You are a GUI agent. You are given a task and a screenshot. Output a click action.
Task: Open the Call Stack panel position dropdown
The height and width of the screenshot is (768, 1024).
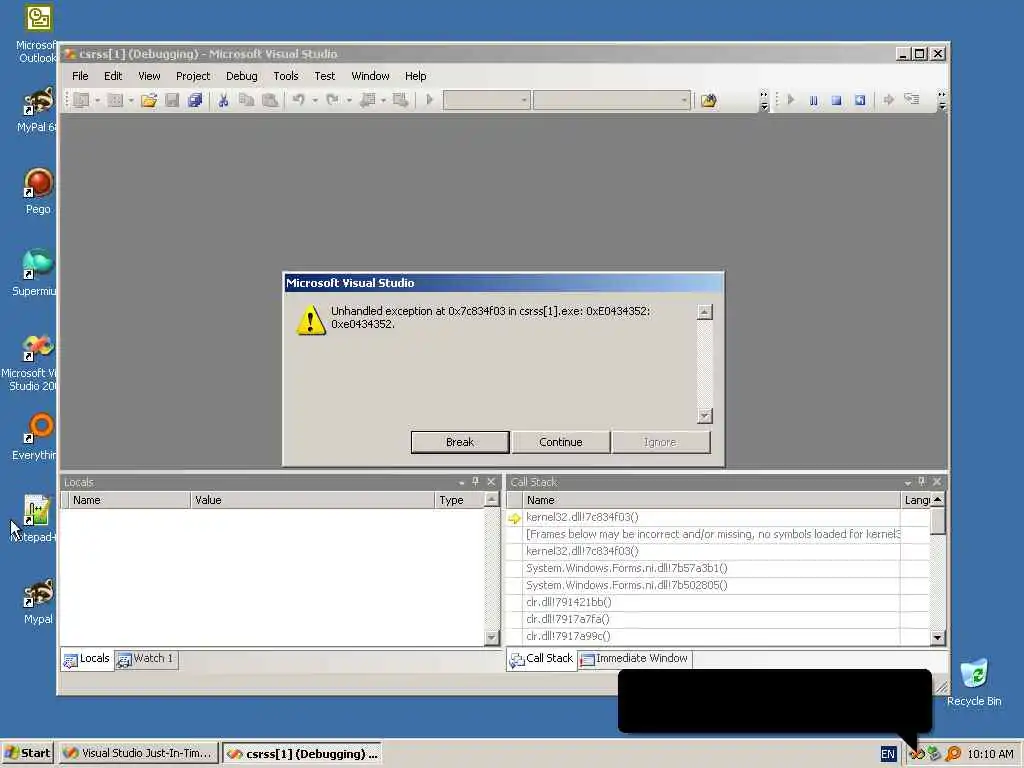(x=907, y=482)
